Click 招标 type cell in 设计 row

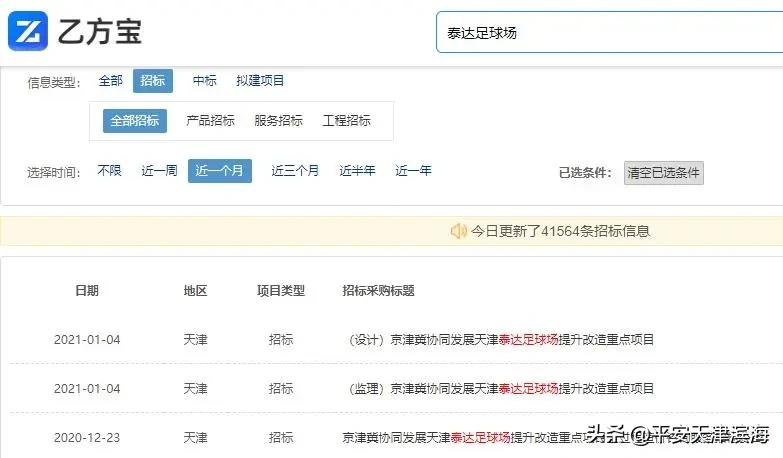coord(281,340)
